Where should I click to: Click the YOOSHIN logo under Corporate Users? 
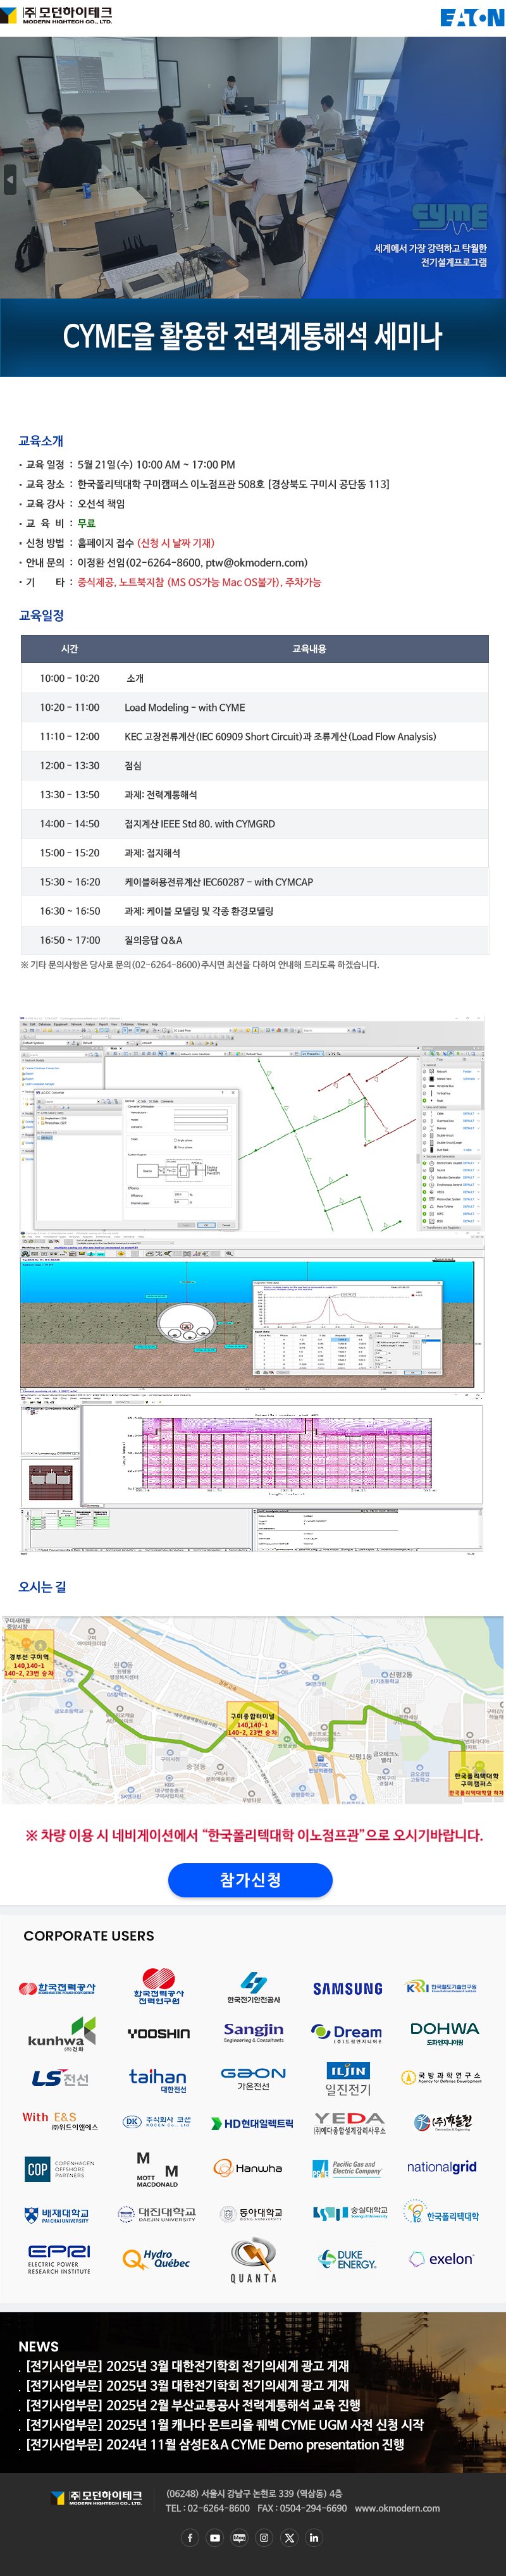coord(158,2033)
